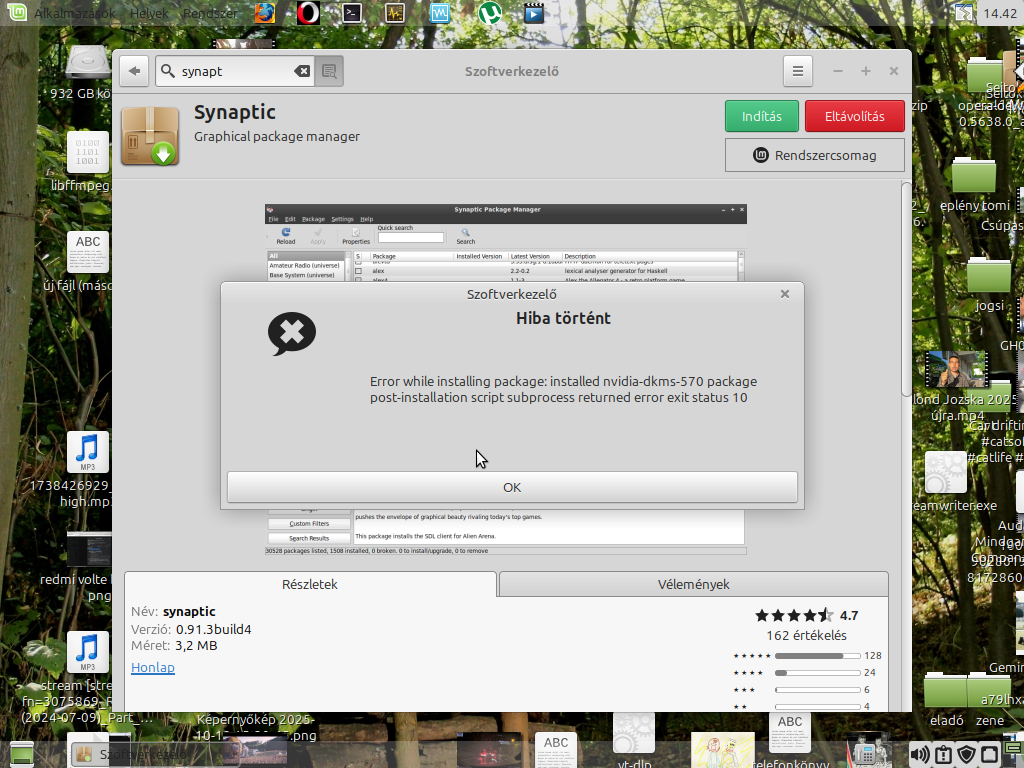Open the Helyek menu
This screenshot has width=1024, height=768.
149,13
